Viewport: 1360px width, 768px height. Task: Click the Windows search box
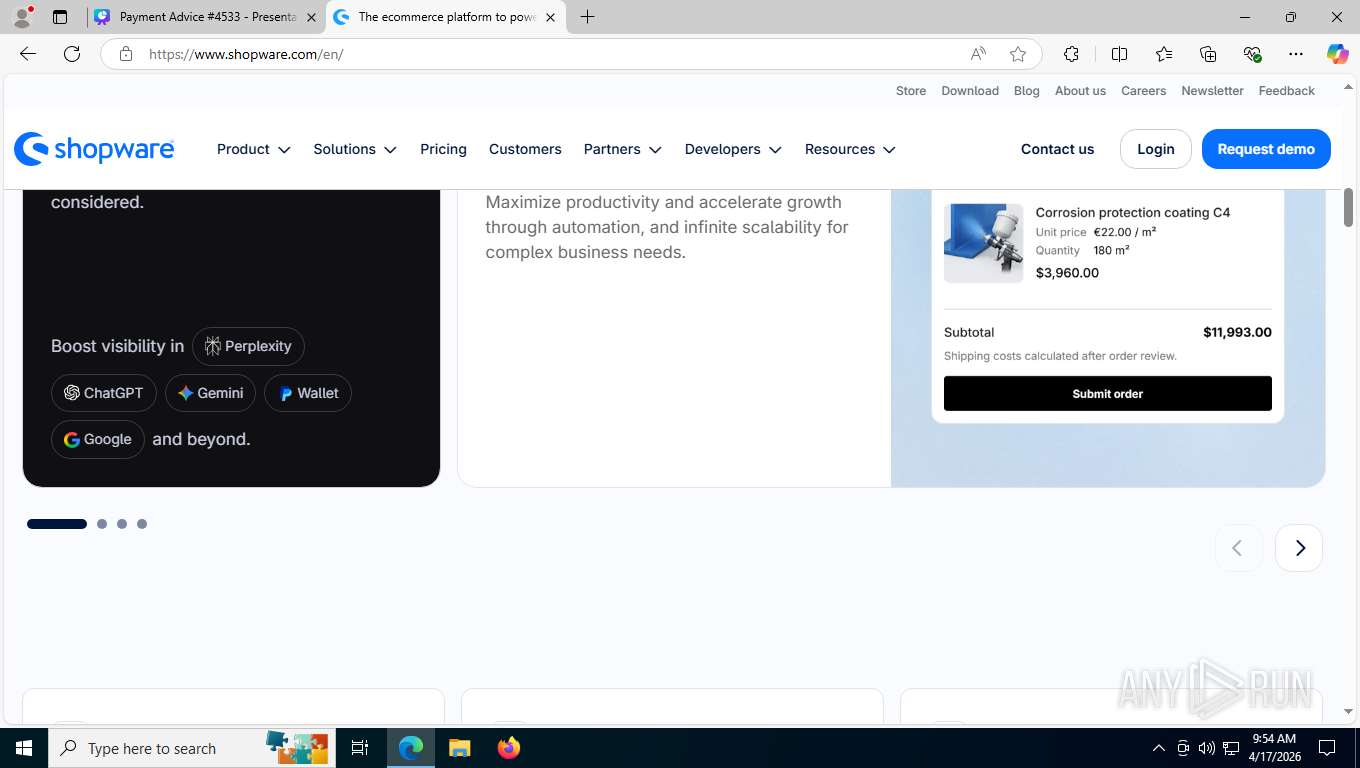click(x=190, y=748)
